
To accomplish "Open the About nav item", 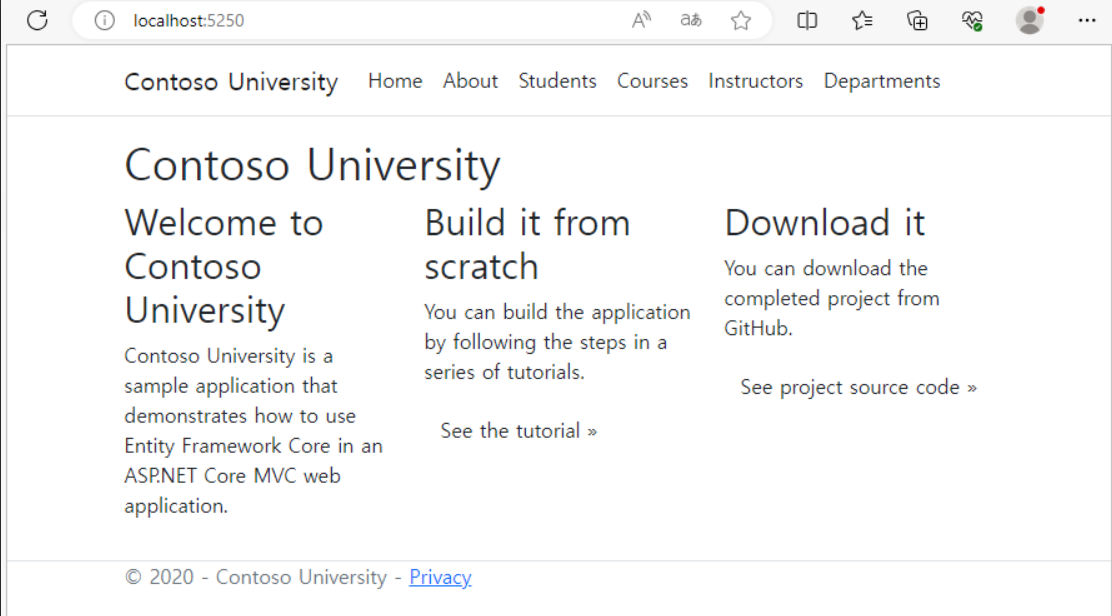I will (x=470, y=81).
